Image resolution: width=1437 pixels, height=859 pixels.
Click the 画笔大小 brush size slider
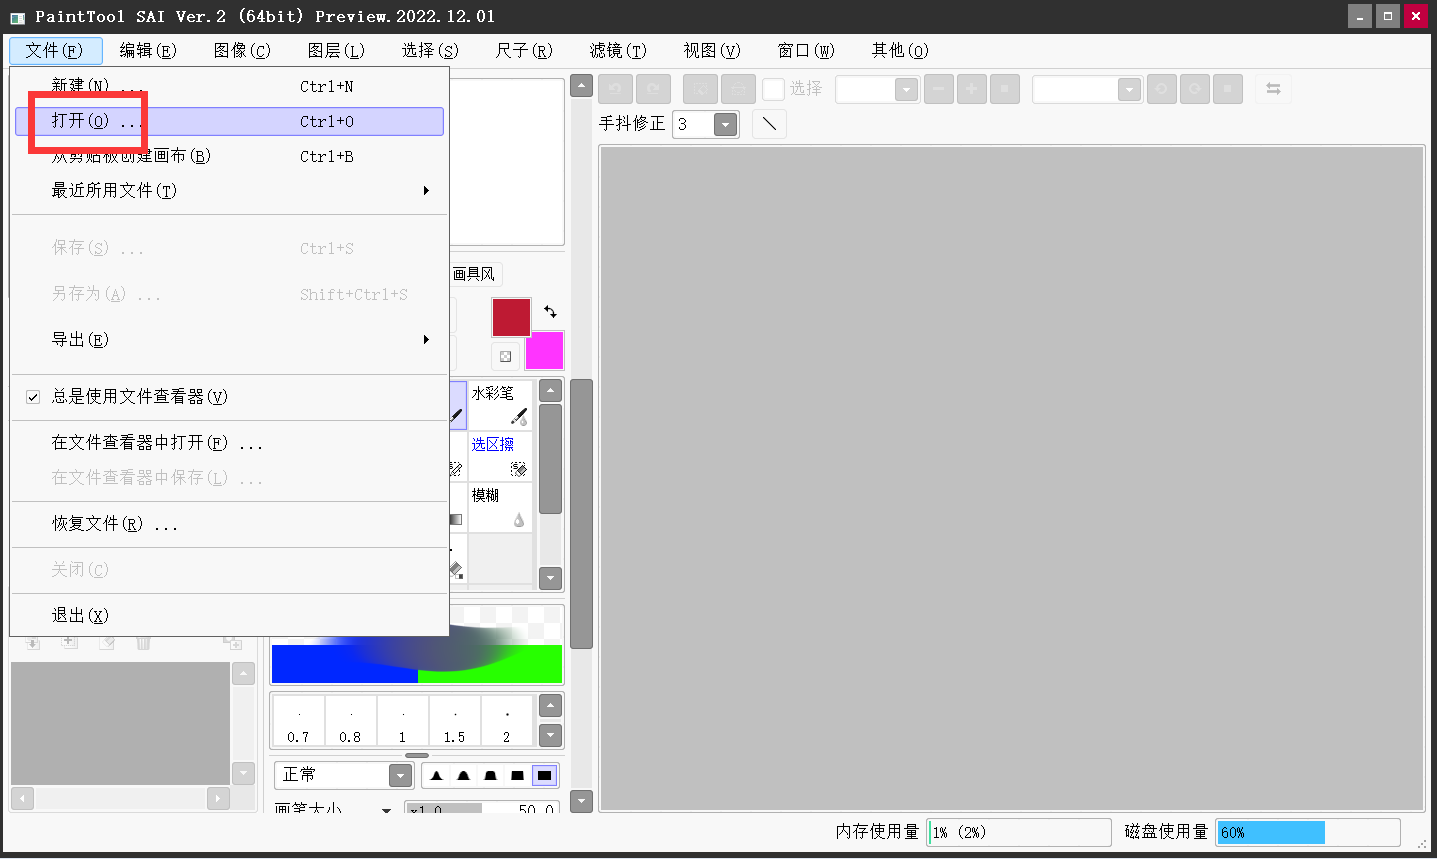click(481, 808)
